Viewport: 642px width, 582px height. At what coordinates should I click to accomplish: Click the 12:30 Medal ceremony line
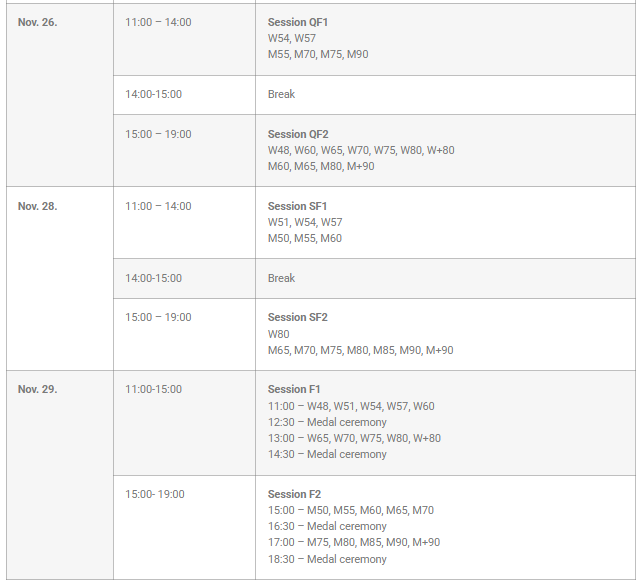pos(327,422)
